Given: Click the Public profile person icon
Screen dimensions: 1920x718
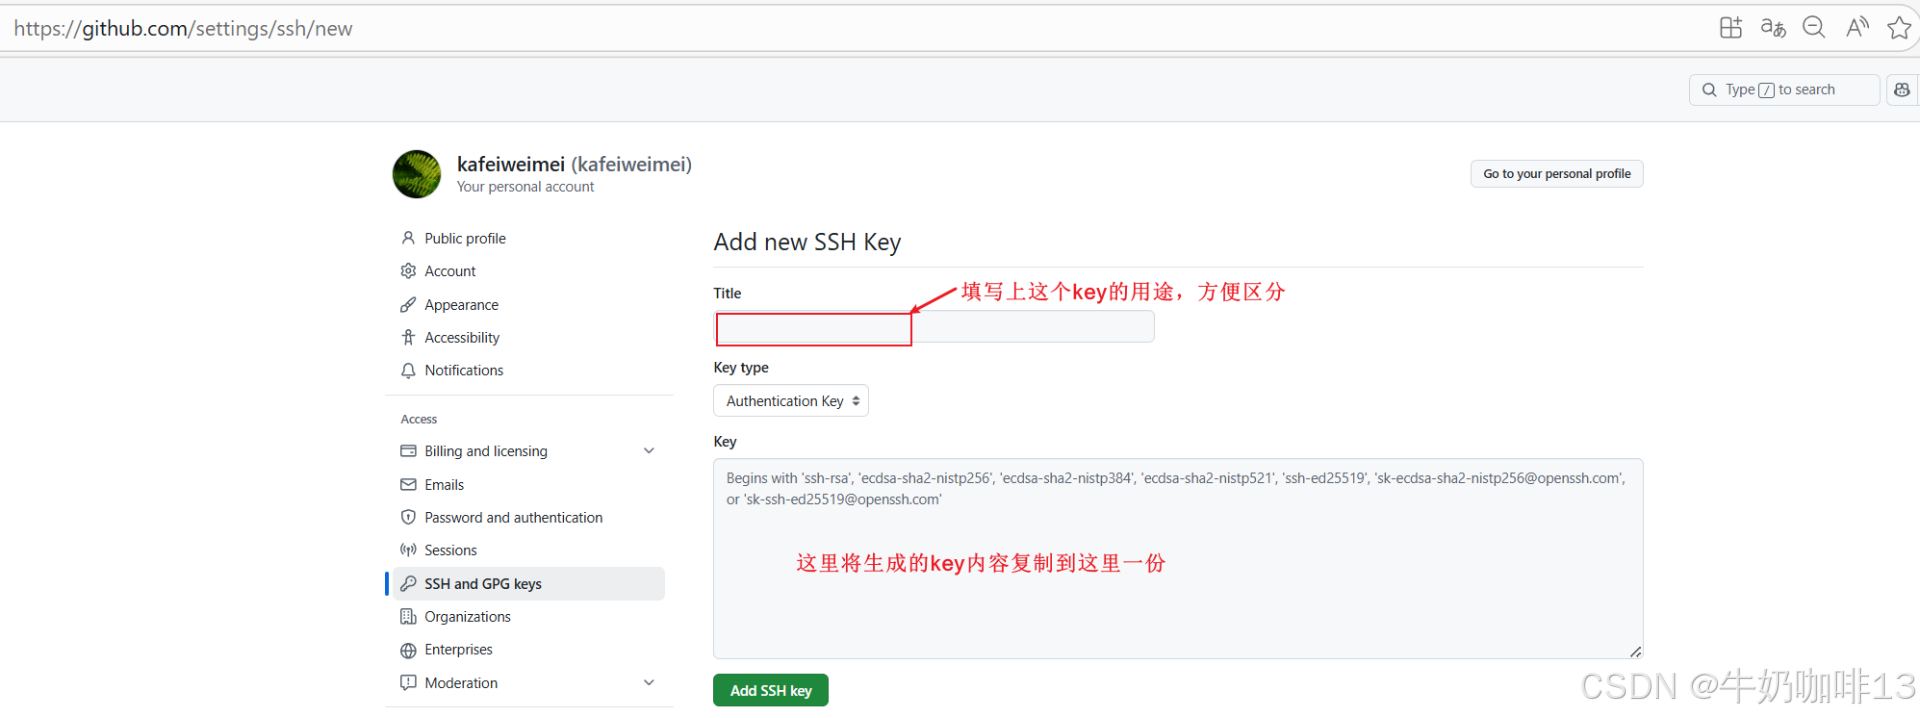Looking at the screenshot, I should click(x=408, y=238).
